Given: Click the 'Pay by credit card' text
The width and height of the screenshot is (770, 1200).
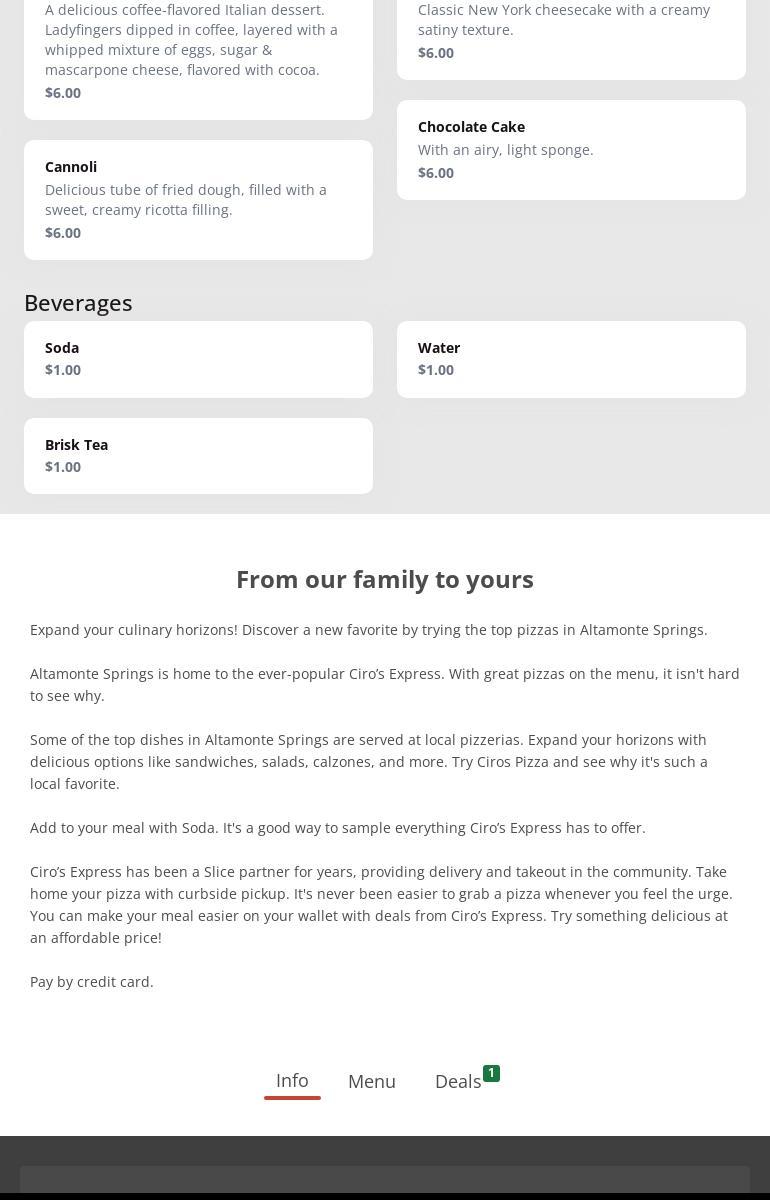Looking at the screenshot, I should click(92, 982).
